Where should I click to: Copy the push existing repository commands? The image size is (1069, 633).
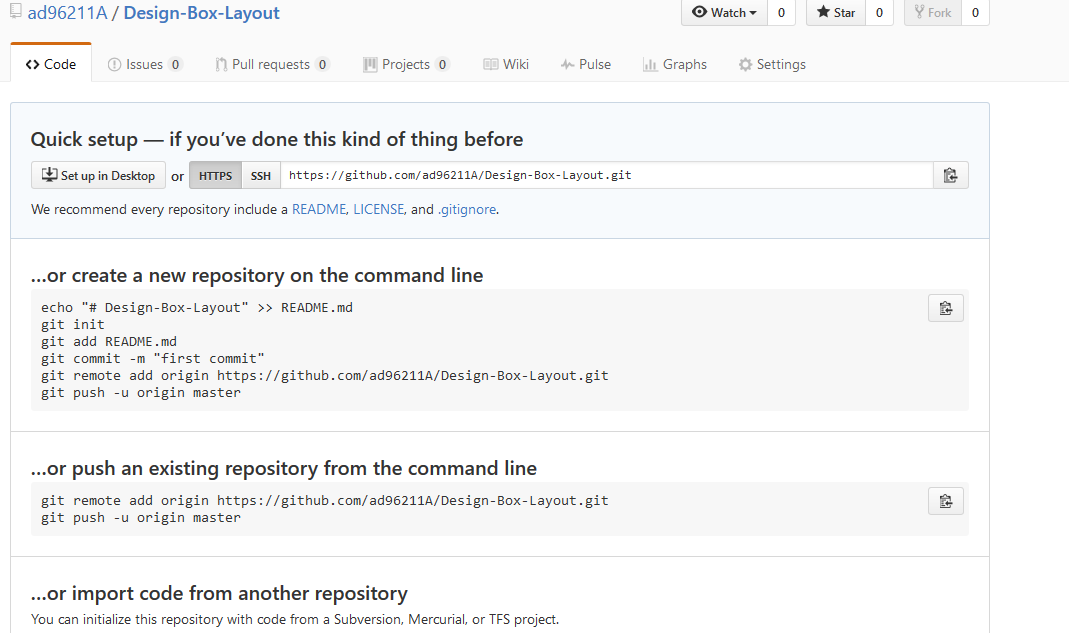[945, 501]
